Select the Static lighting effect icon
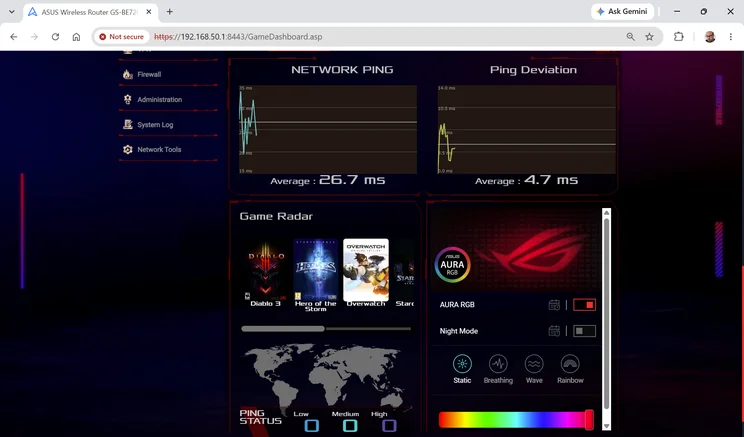 pos(462,364)
